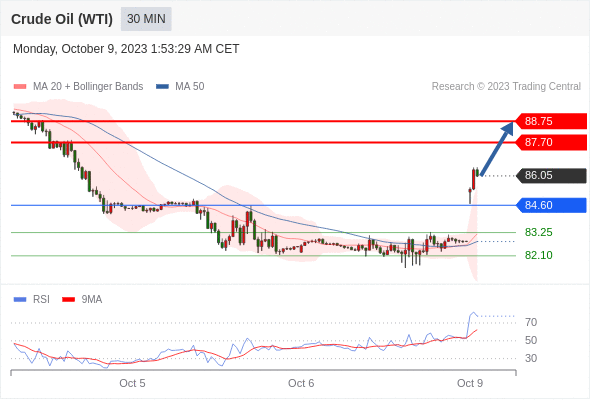The height and width of the screenshot is (400, 590).
Task: Click the 88.75 resistance price label
Action: 551,121
